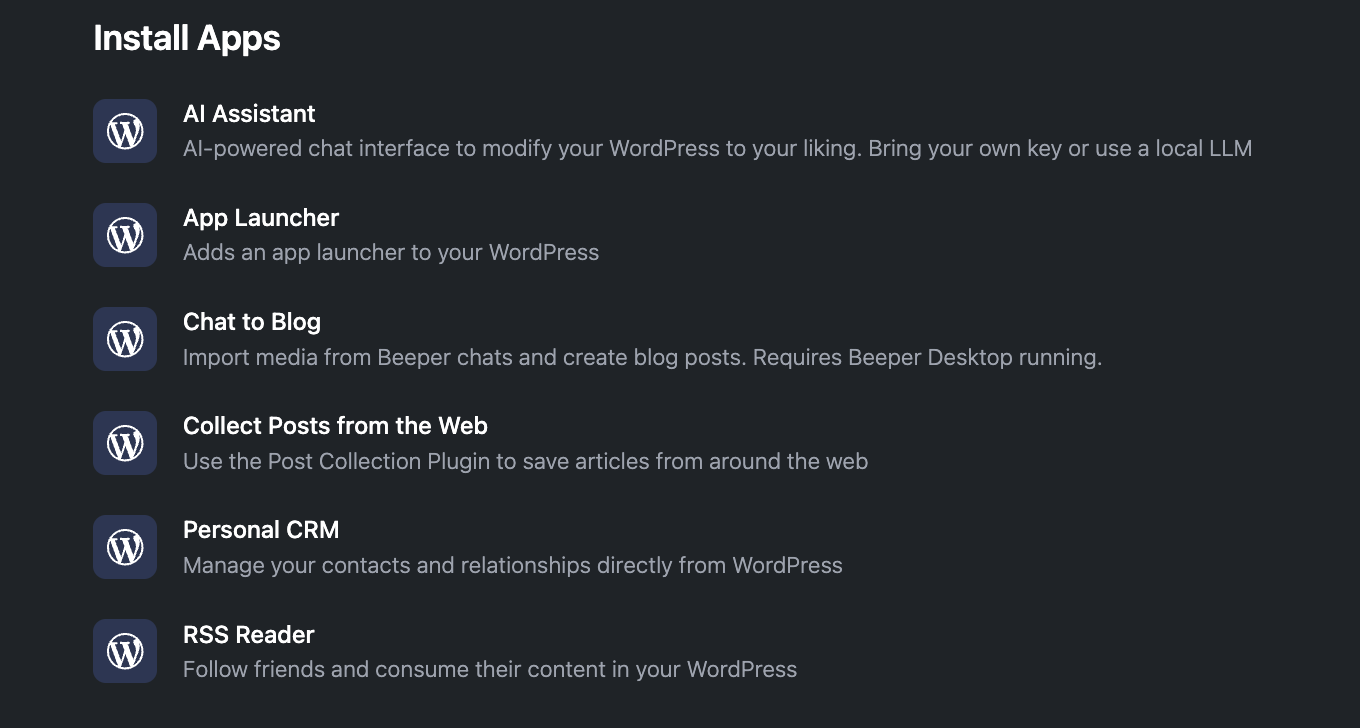The height and width of the screenshot is (728, 1360).
Task: Select the AI Assistant app entry
Action: [x=249, y=113]
